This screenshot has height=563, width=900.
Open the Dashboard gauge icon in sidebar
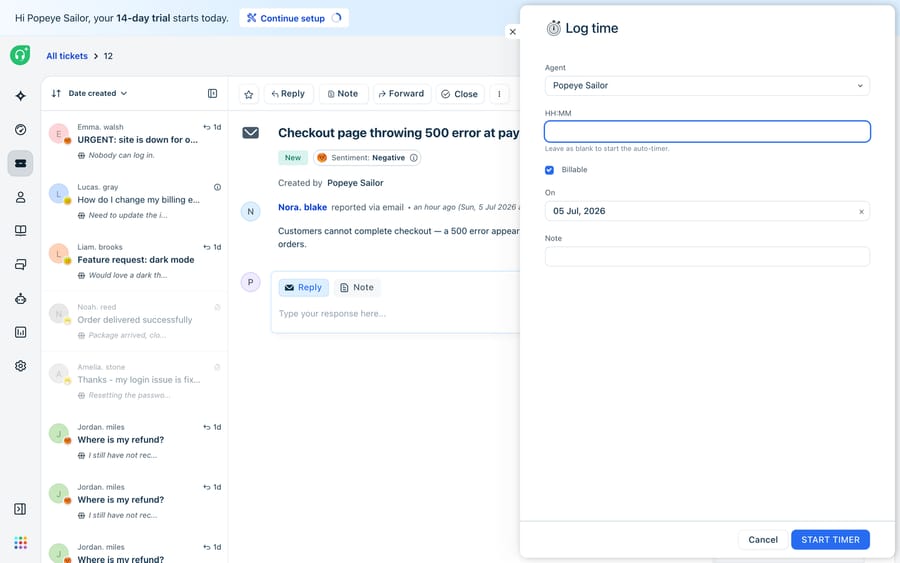coord(21,130)
